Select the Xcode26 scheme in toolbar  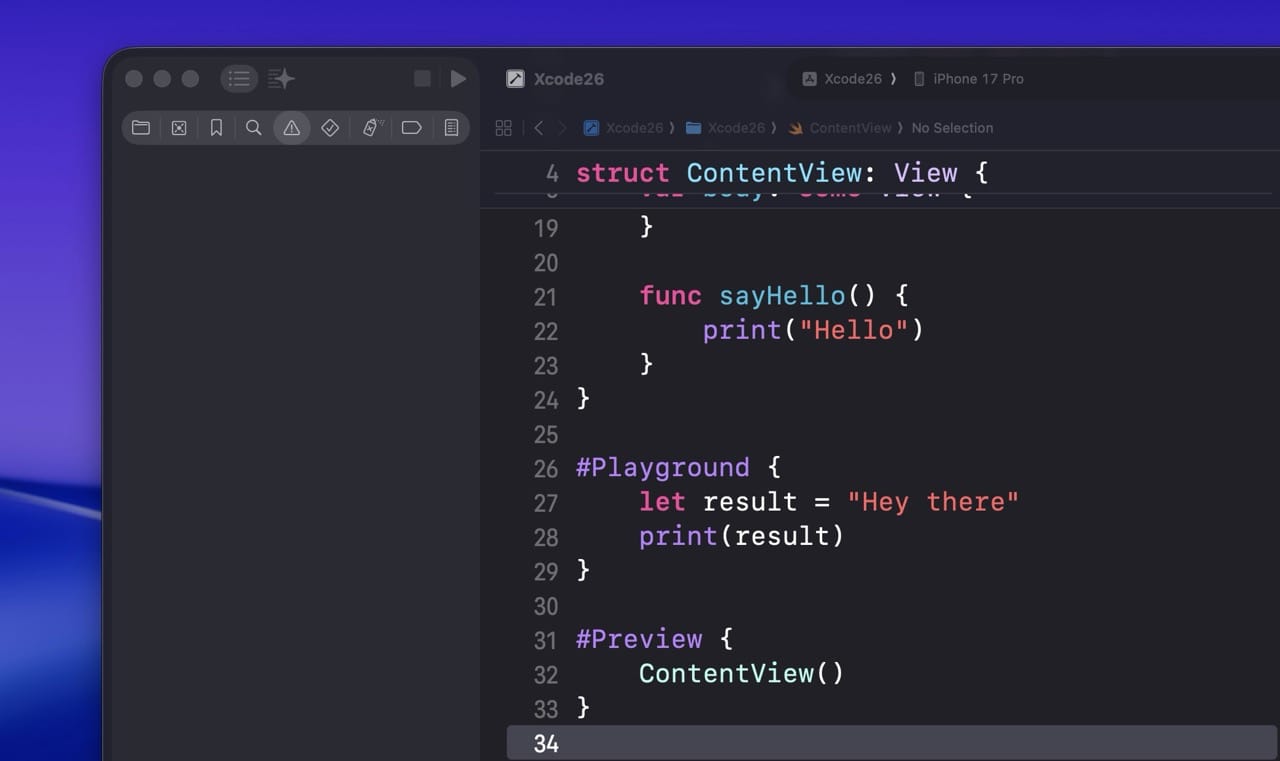pyautogui.click(x=842, y=79)
